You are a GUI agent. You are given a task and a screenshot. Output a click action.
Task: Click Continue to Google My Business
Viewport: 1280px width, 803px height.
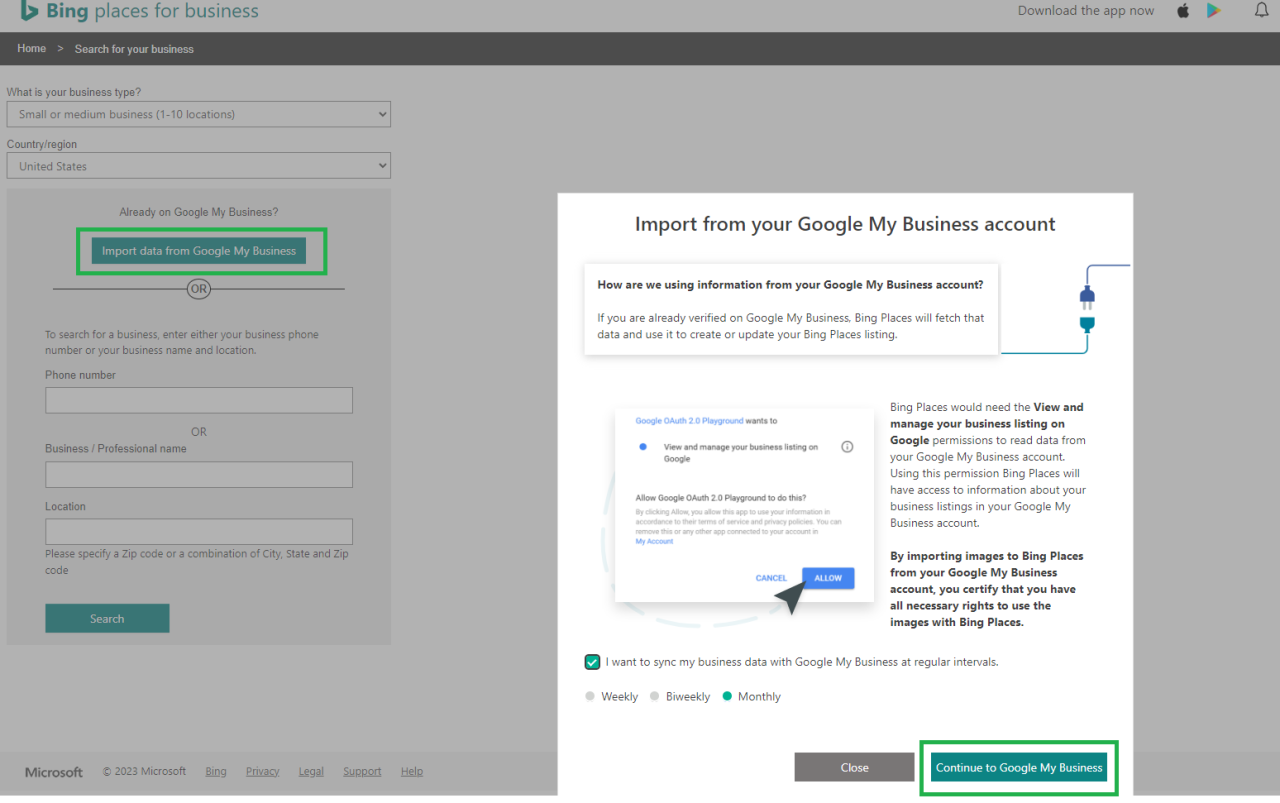(1018, 767)
